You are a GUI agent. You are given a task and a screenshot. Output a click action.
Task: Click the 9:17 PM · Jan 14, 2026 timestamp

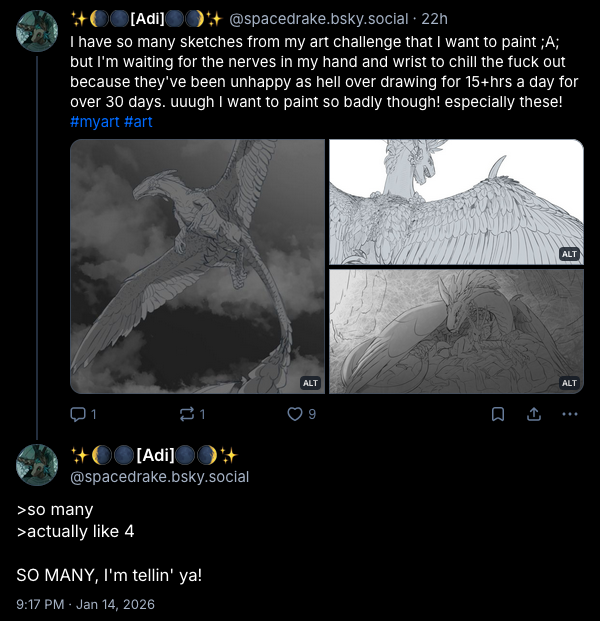click(86, 604)
